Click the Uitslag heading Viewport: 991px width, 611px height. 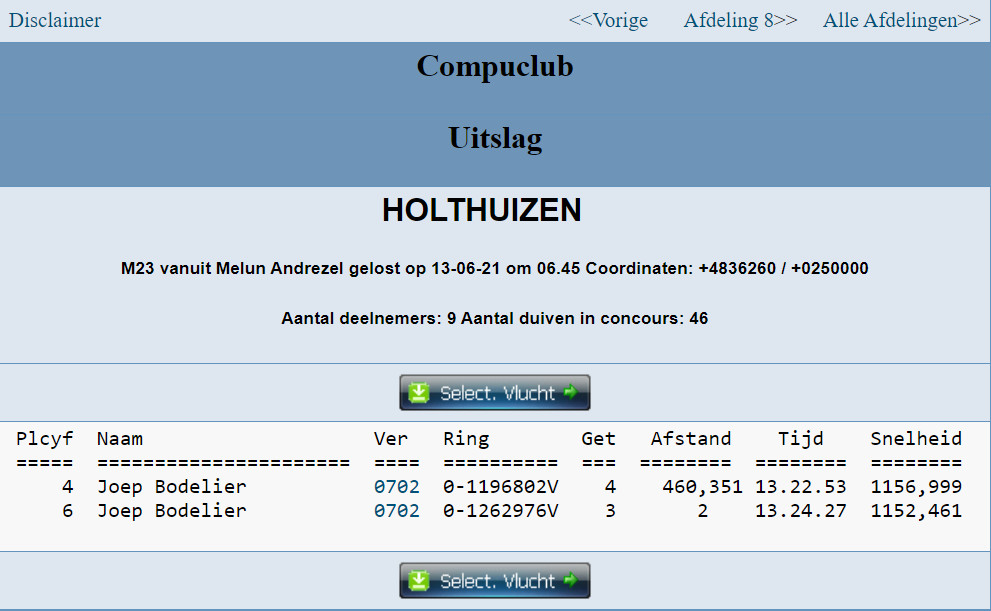coord(495,138)
